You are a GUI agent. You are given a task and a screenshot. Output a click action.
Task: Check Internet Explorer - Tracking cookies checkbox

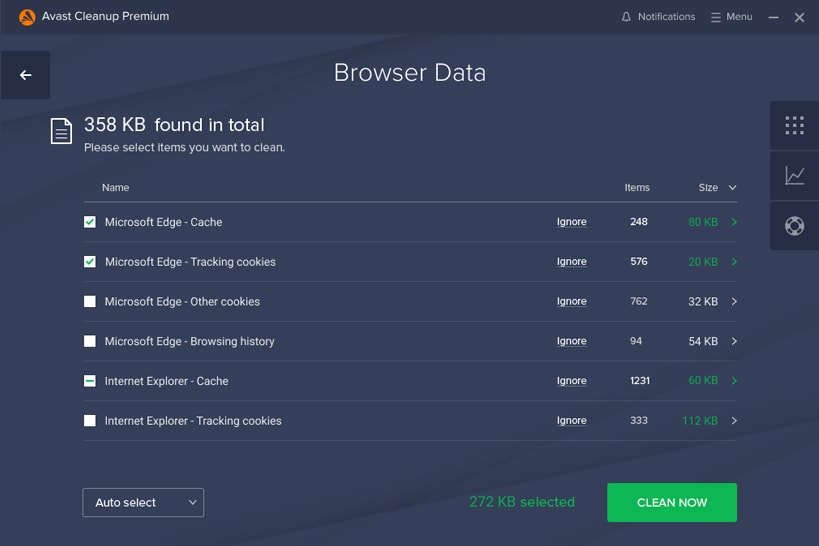(90, 421)
